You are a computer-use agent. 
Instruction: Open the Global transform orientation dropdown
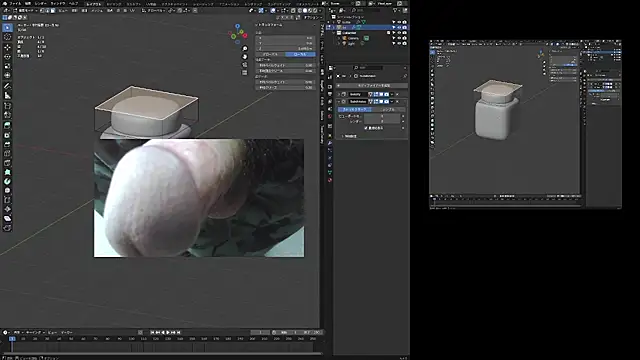[x=154, y=11]
